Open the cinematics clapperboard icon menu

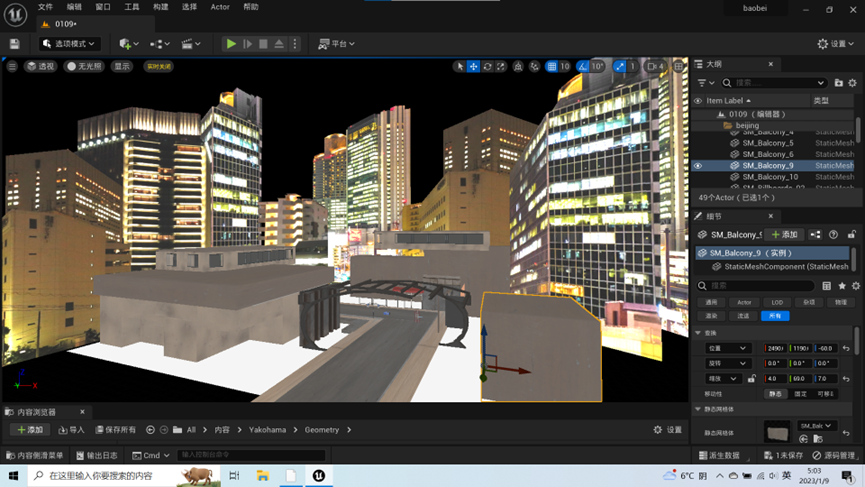187,44
